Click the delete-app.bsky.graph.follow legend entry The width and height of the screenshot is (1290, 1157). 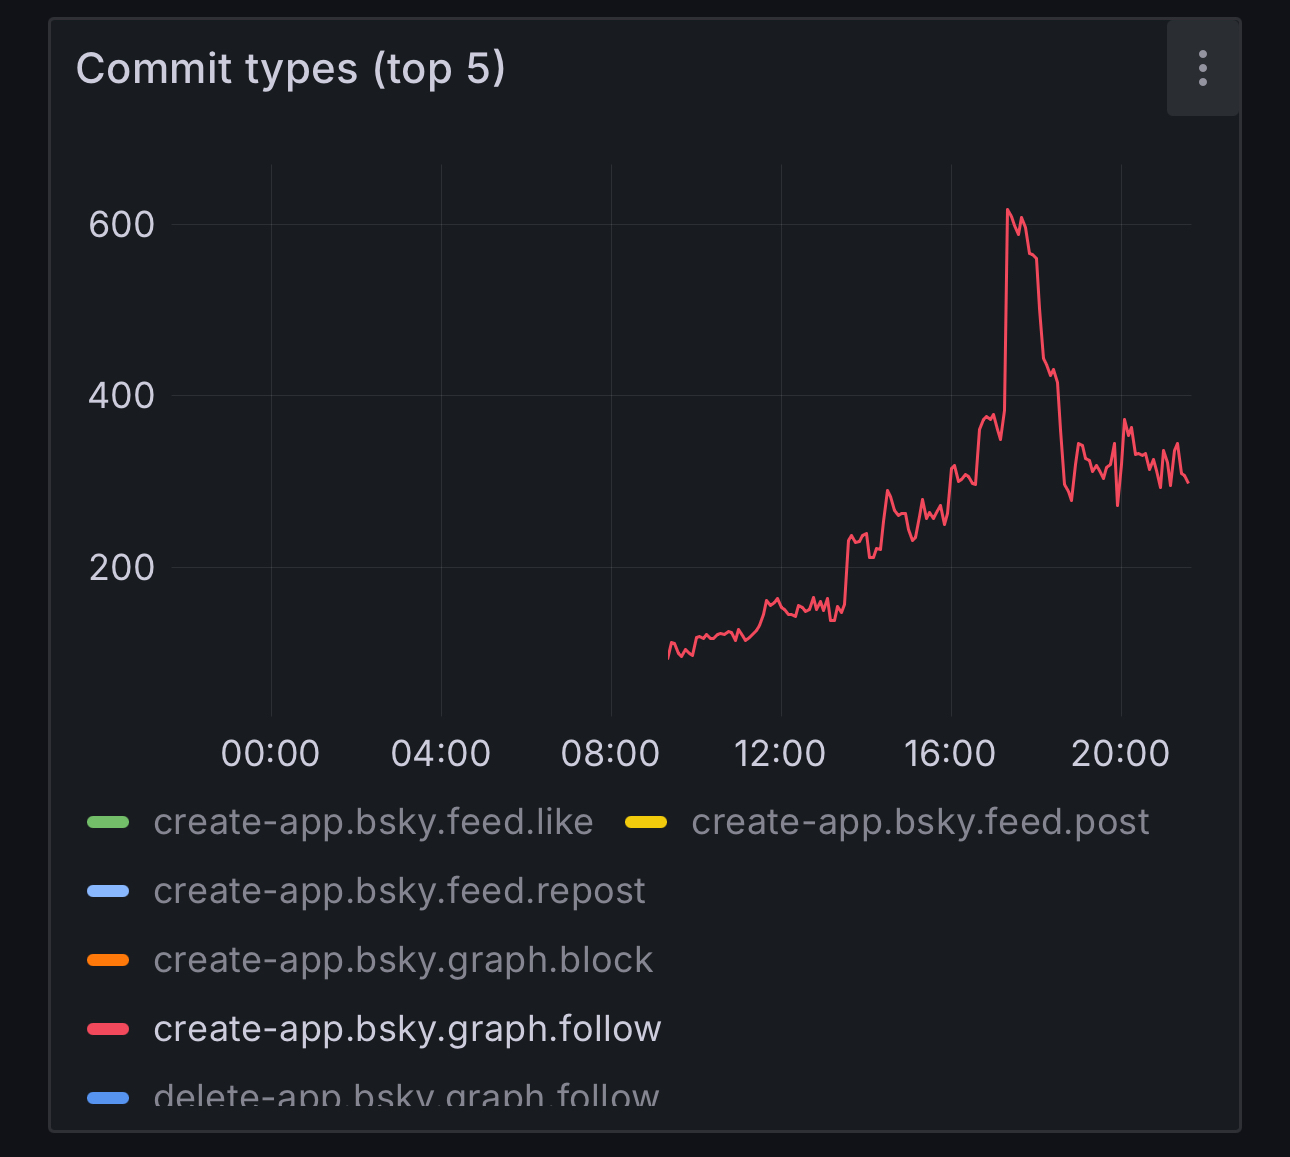(406, 1096)
